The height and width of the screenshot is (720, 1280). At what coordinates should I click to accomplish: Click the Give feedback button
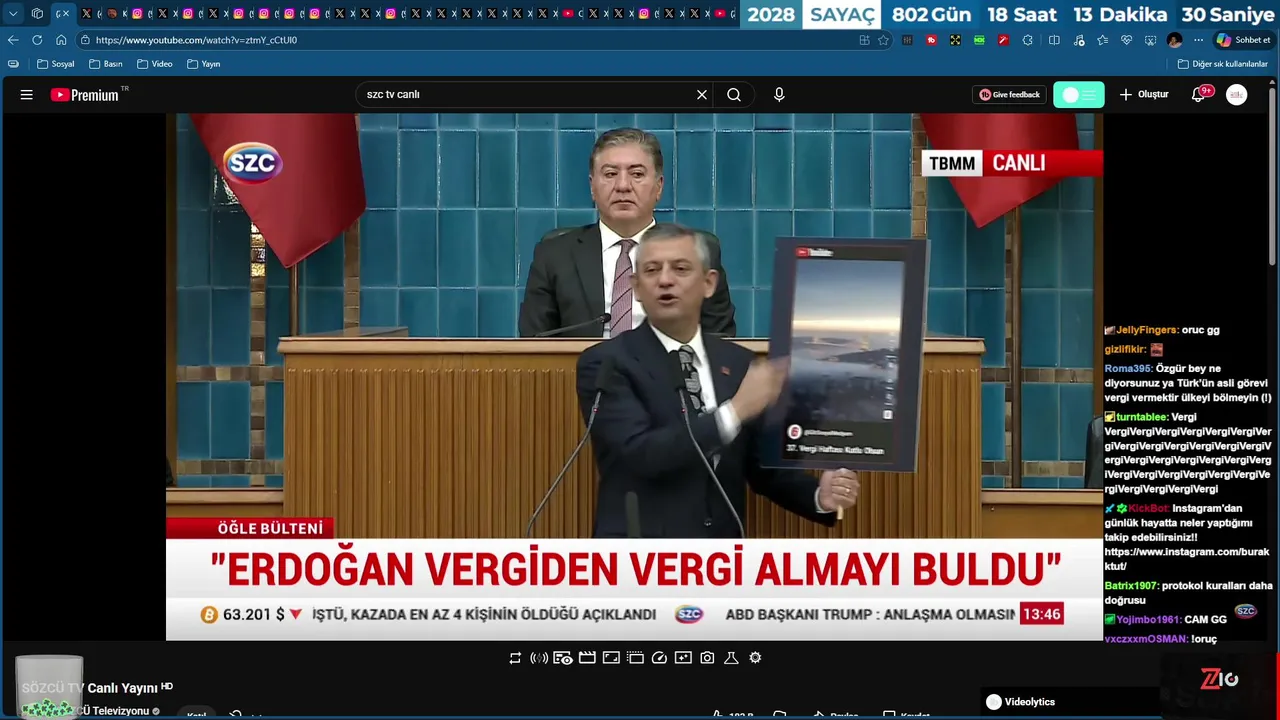tap(1009, 95)
